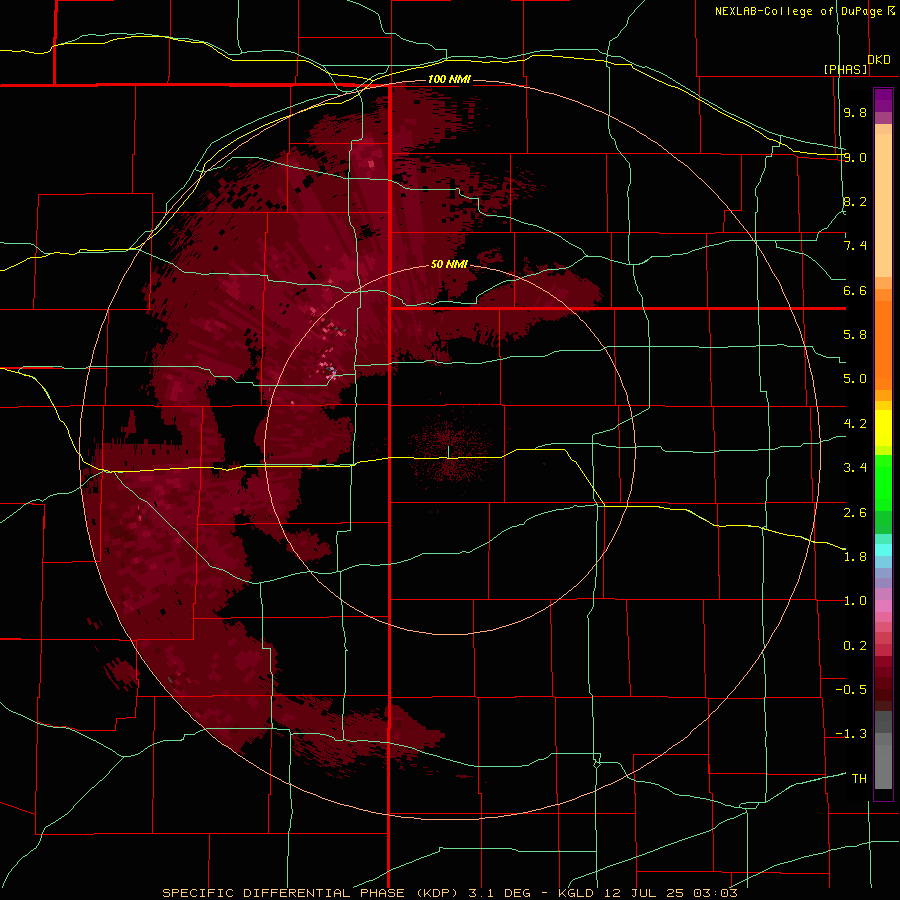Click the 7.4 scale value
This screenshot has height=900, width=900.
tap(855, 246)
